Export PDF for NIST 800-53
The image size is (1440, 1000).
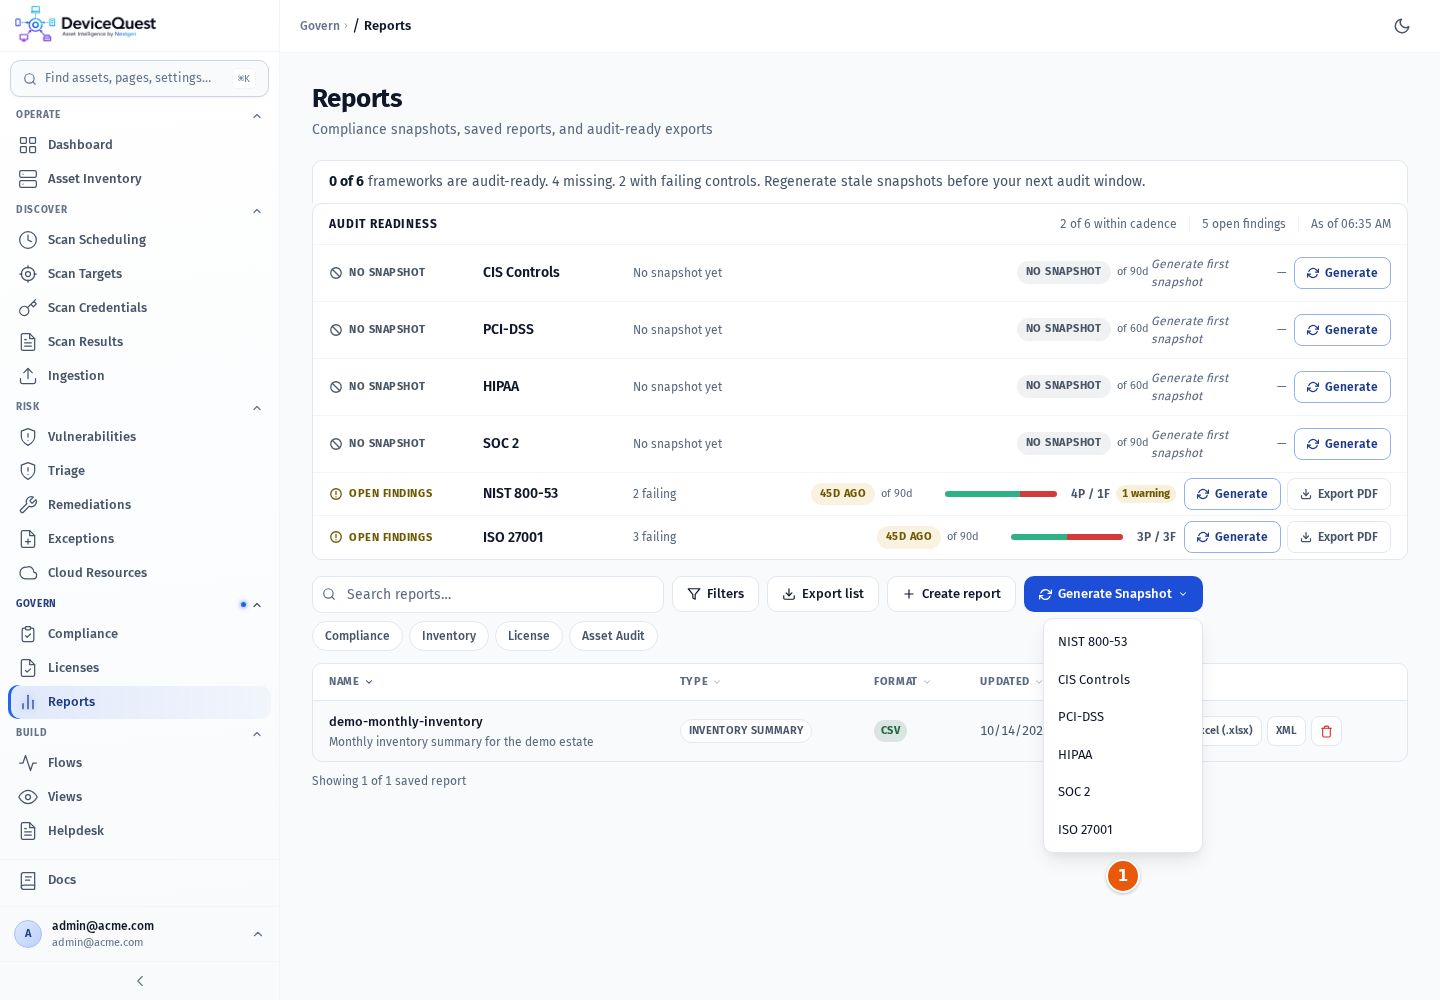point(1339,494)
